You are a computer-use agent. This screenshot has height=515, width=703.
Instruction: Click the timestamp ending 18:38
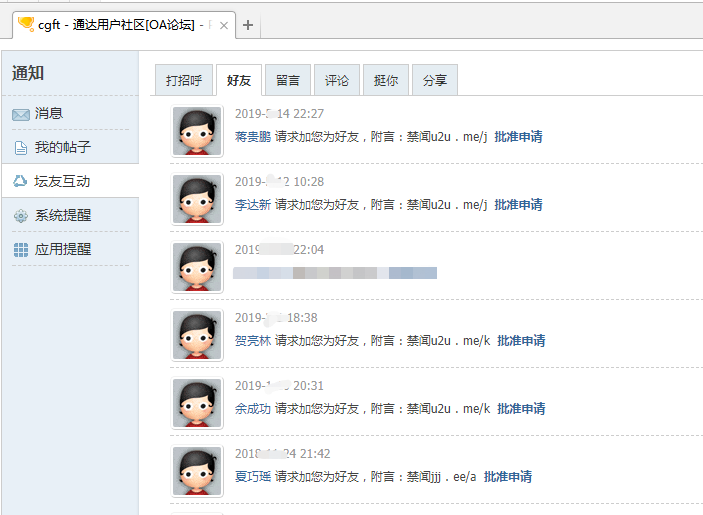point(276,318)
